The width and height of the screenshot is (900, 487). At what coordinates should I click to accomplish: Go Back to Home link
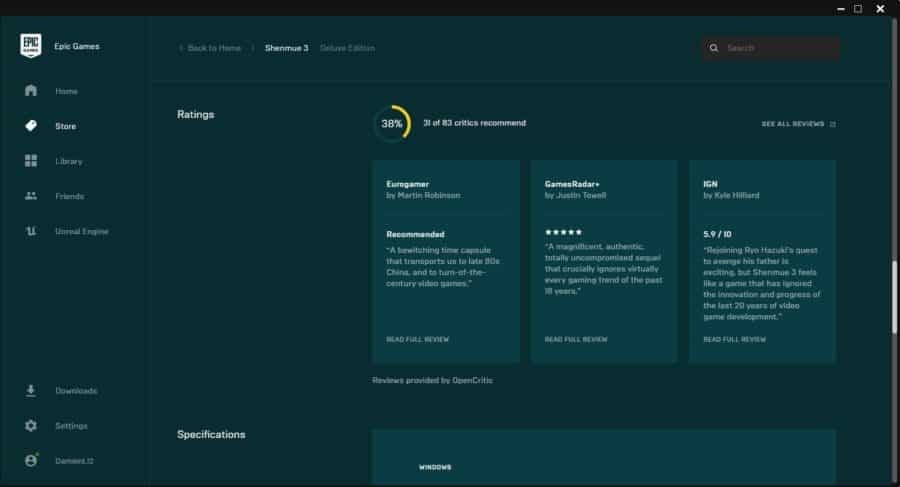(214, 48)
